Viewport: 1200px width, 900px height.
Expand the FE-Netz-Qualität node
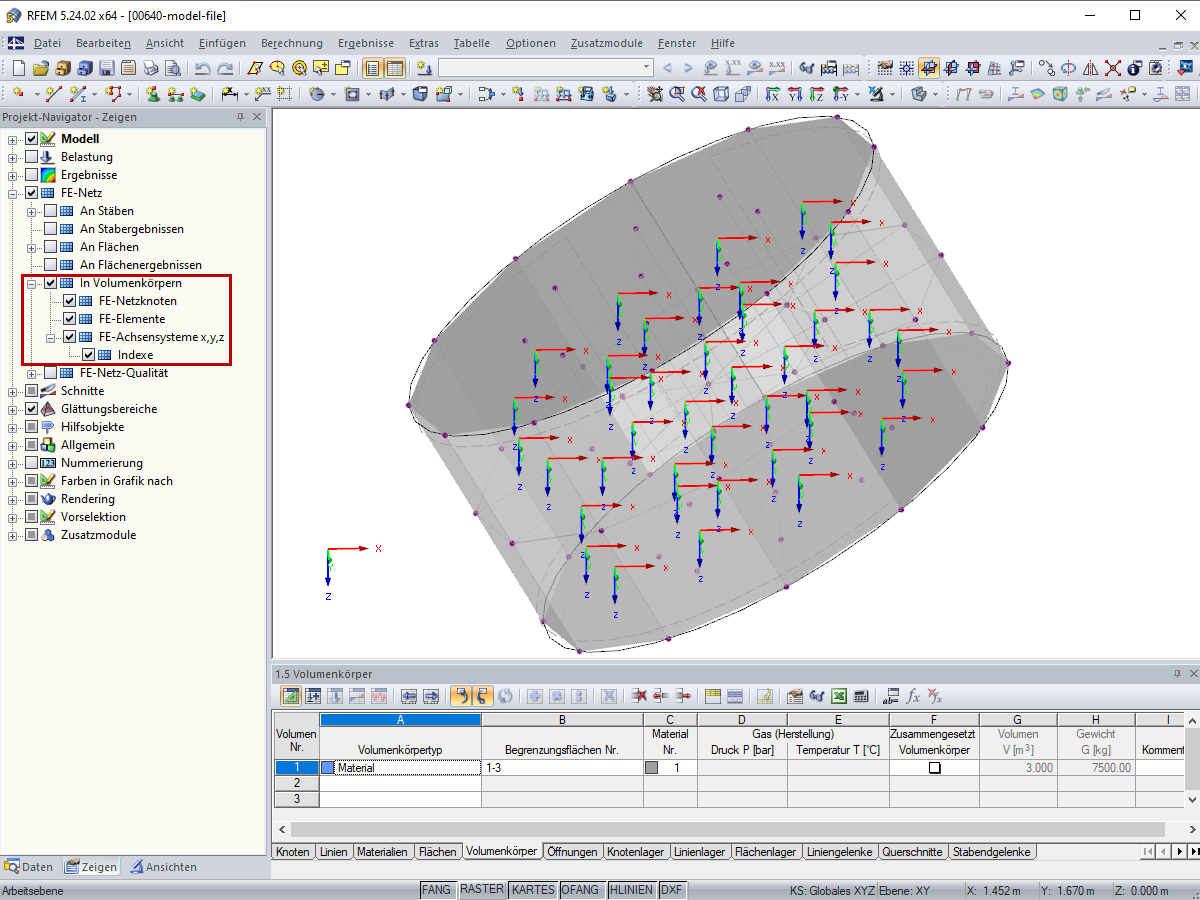[32, 373]
